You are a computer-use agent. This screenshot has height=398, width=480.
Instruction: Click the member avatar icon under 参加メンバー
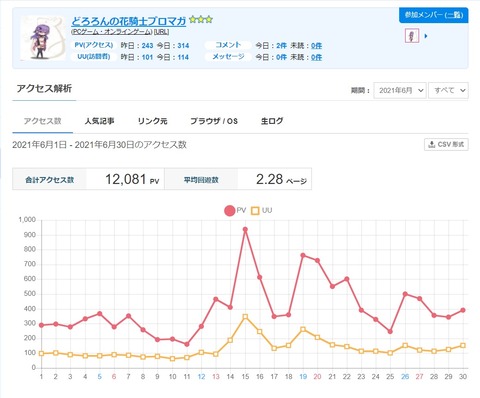[x=412, y=36]
